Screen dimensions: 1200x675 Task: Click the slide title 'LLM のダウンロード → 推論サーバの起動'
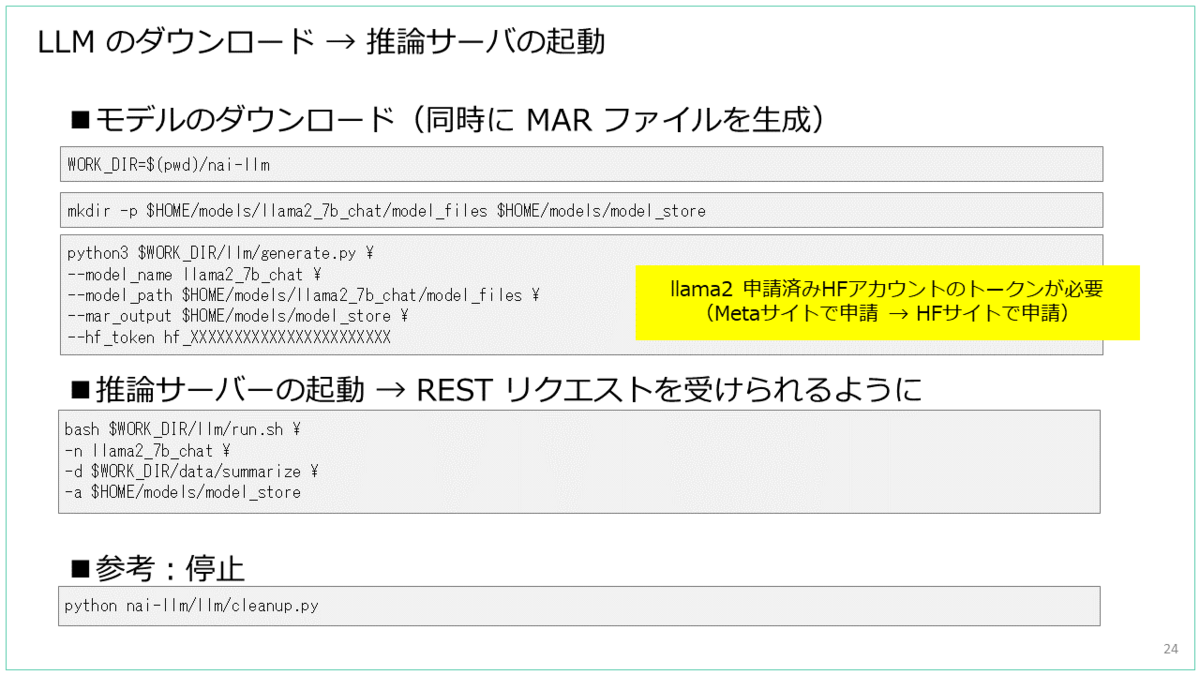coord(320,42)
